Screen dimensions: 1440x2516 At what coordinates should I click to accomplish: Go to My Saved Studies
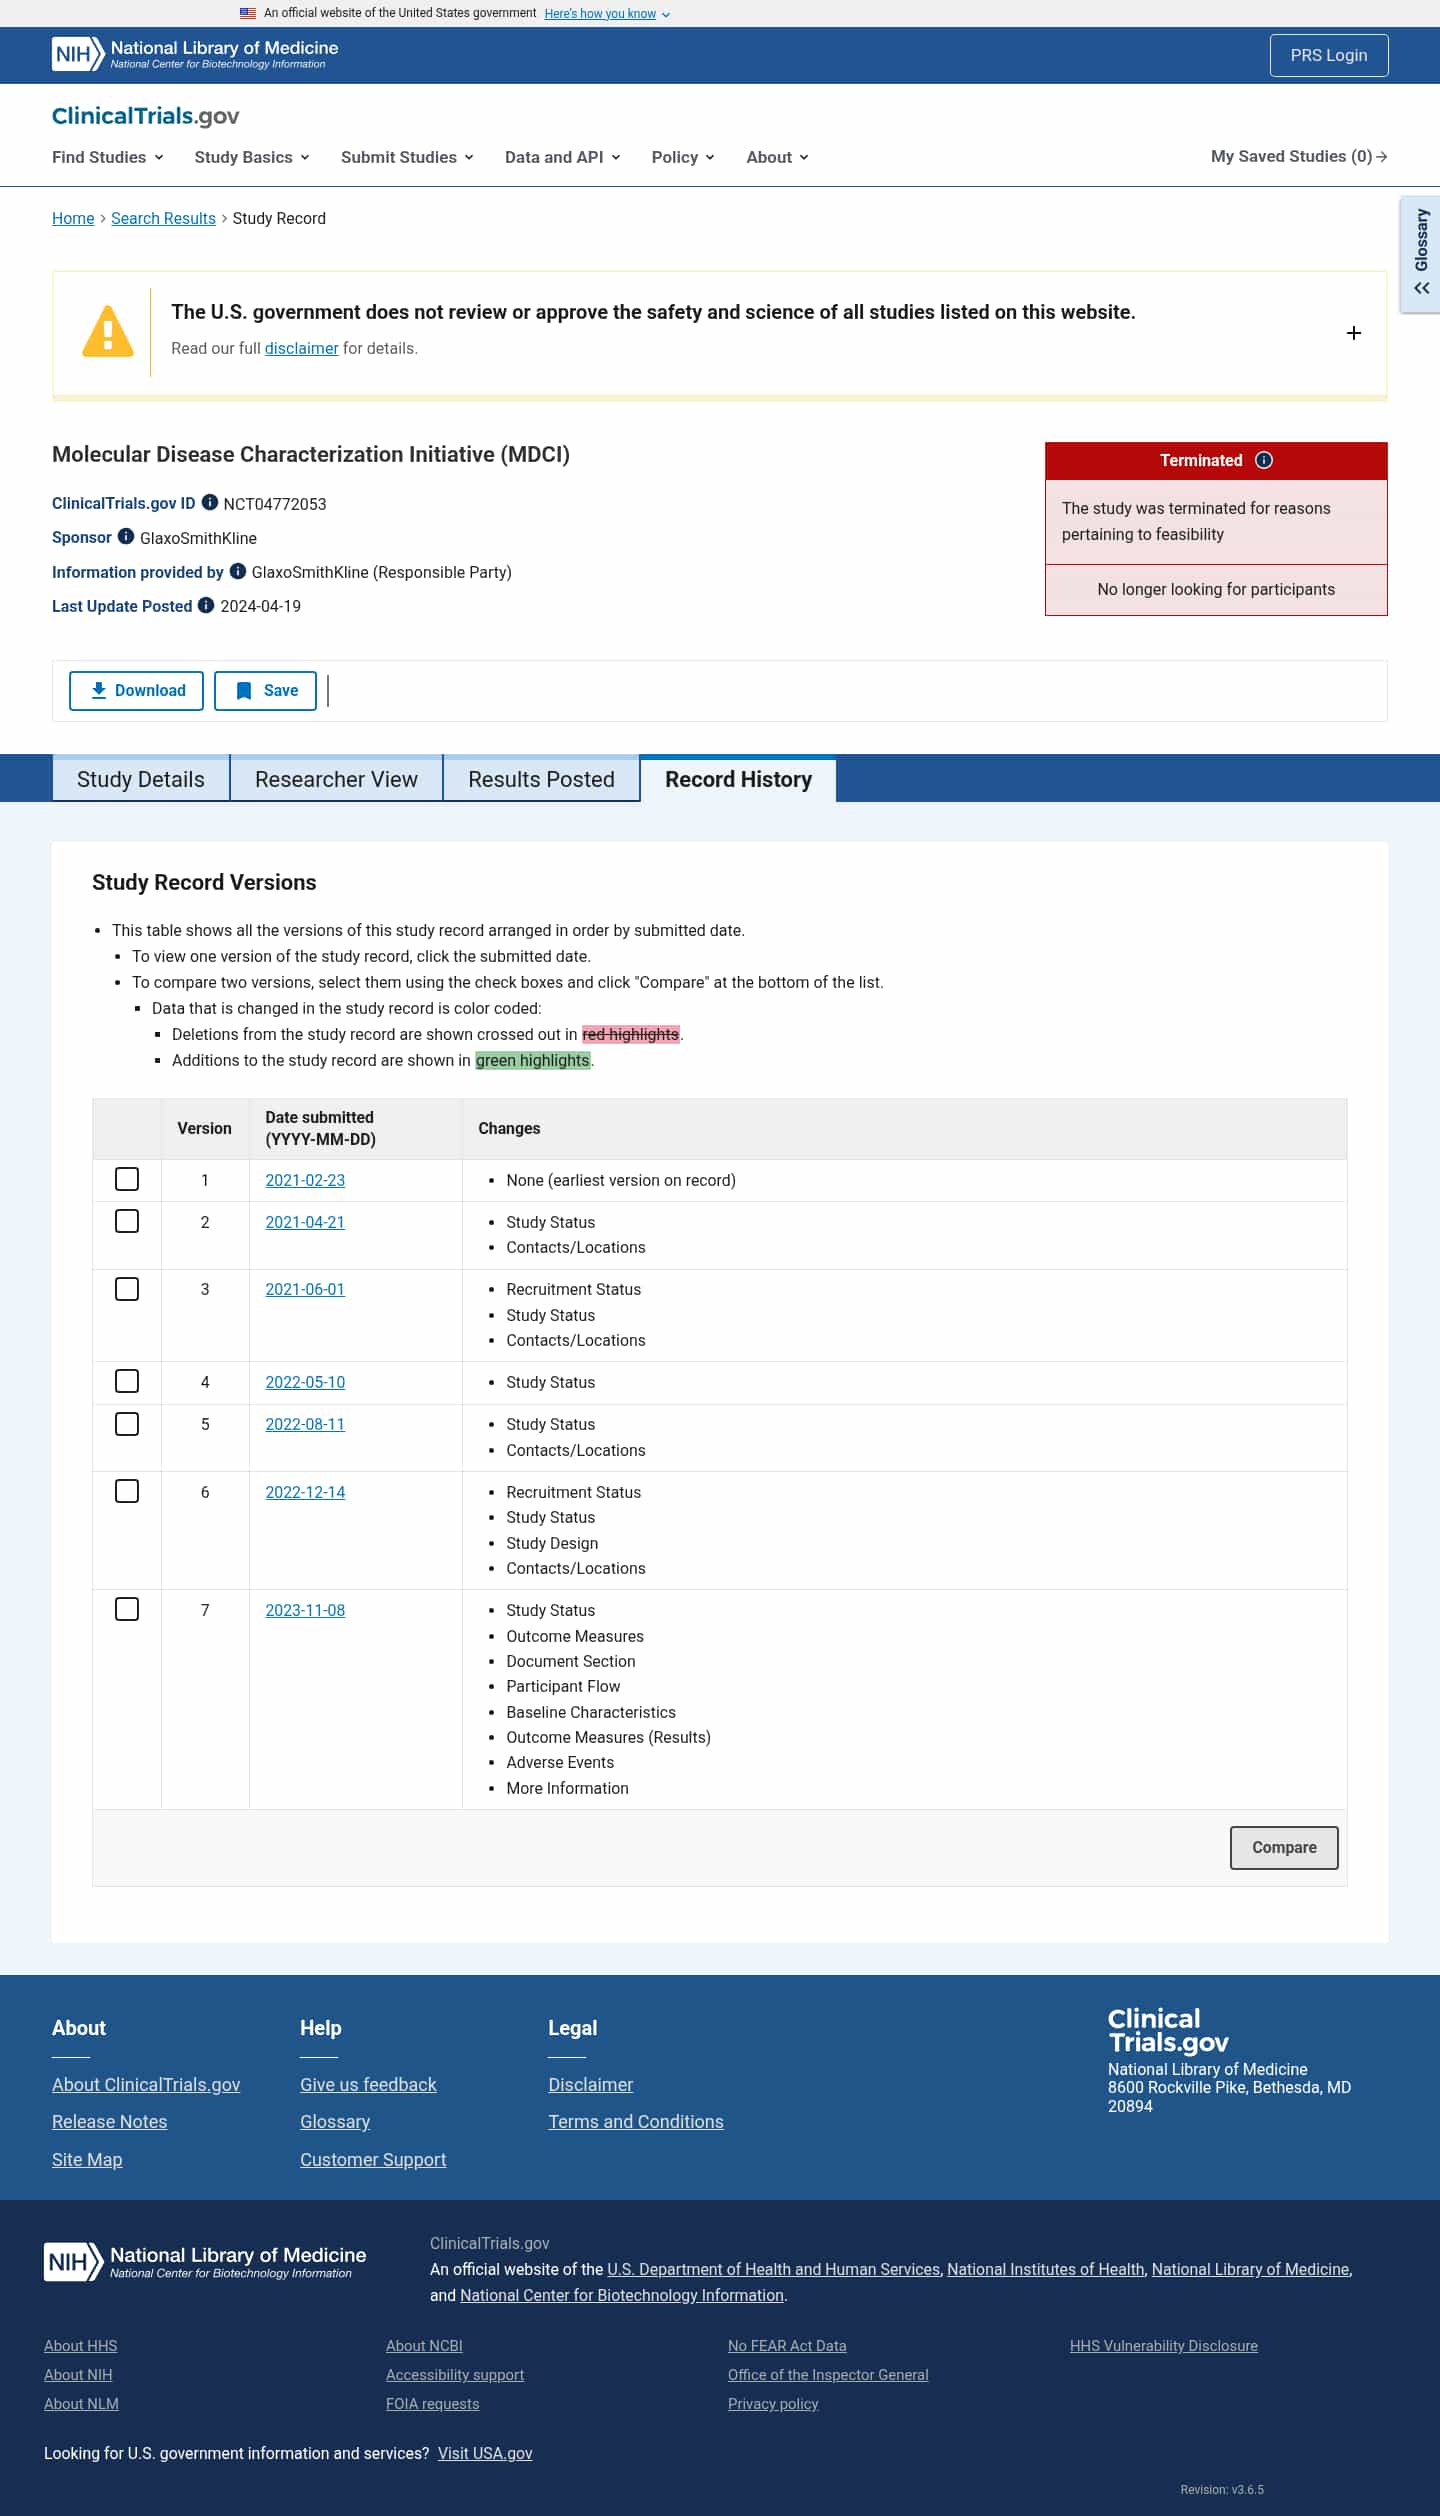pyautogui.click(x=1299, y=156)
